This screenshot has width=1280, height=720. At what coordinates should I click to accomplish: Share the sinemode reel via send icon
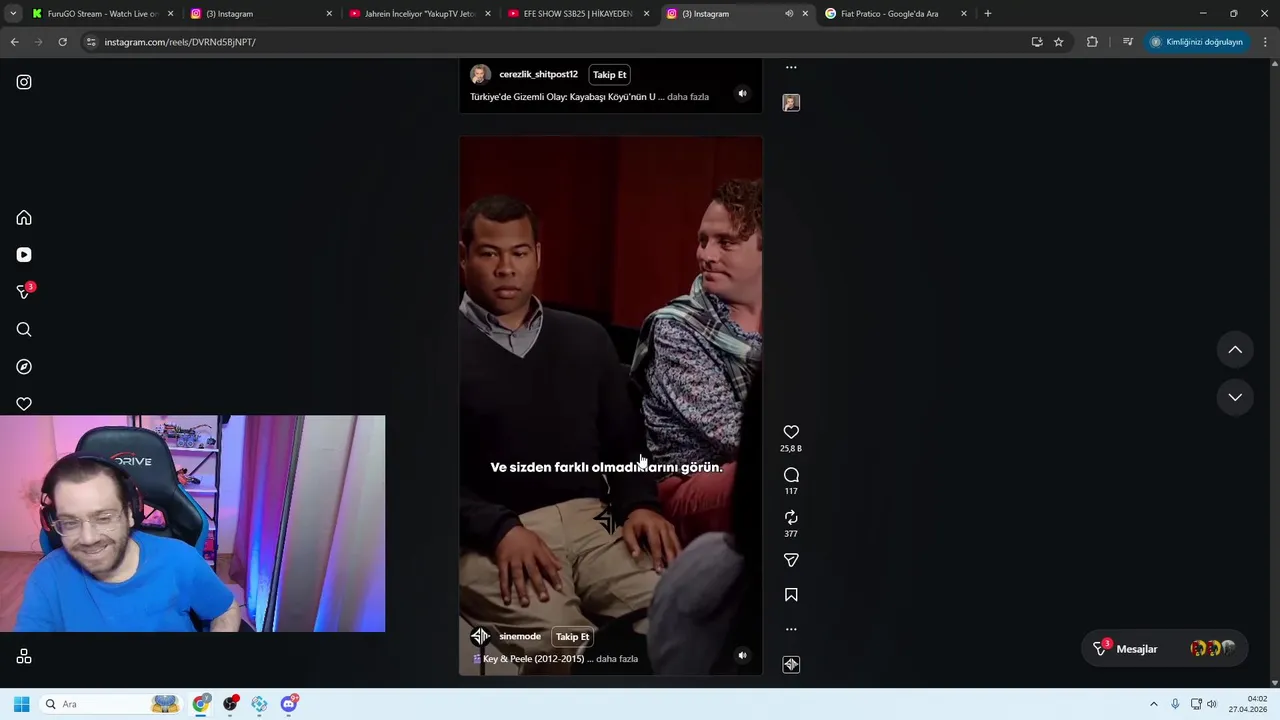(791, 560)
